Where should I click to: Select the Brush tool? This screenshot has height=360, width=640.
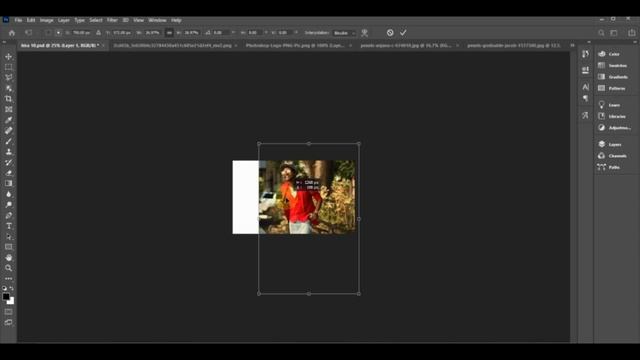click(x=9, y=141)
